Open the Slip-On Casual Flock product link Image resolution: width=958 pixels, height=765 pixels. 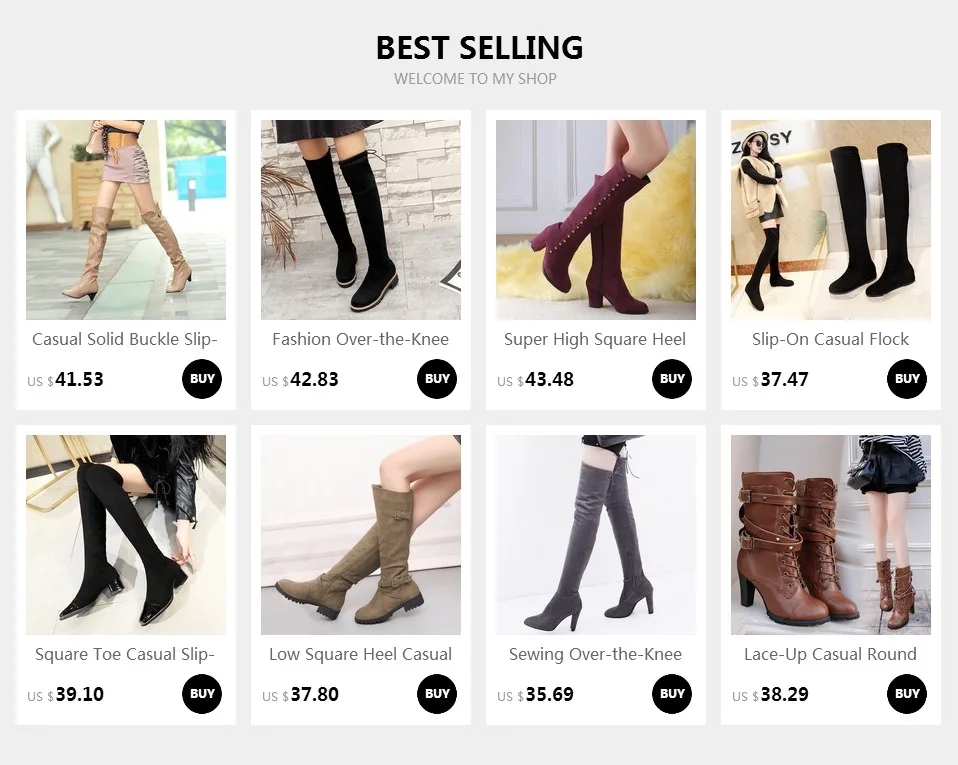pos(830,339)
